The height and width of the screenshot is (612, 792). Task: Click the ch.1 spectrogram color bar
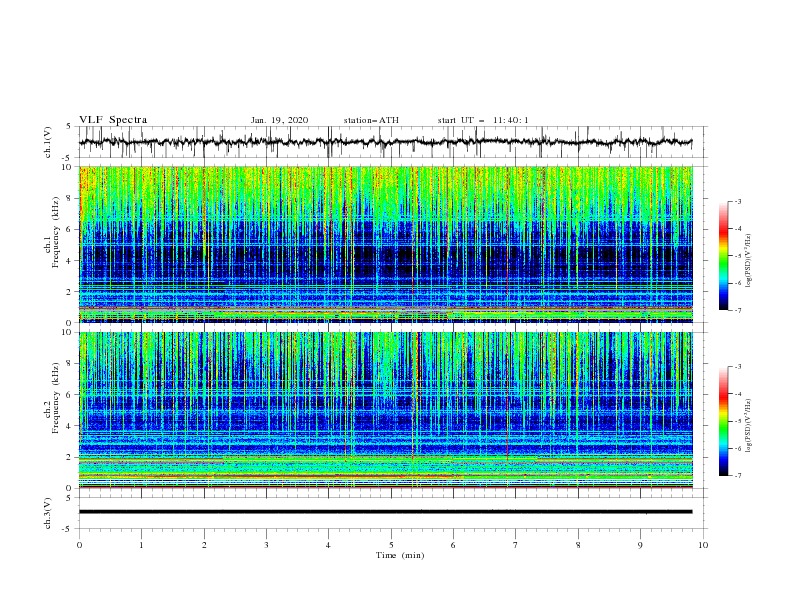click(724, 256)
